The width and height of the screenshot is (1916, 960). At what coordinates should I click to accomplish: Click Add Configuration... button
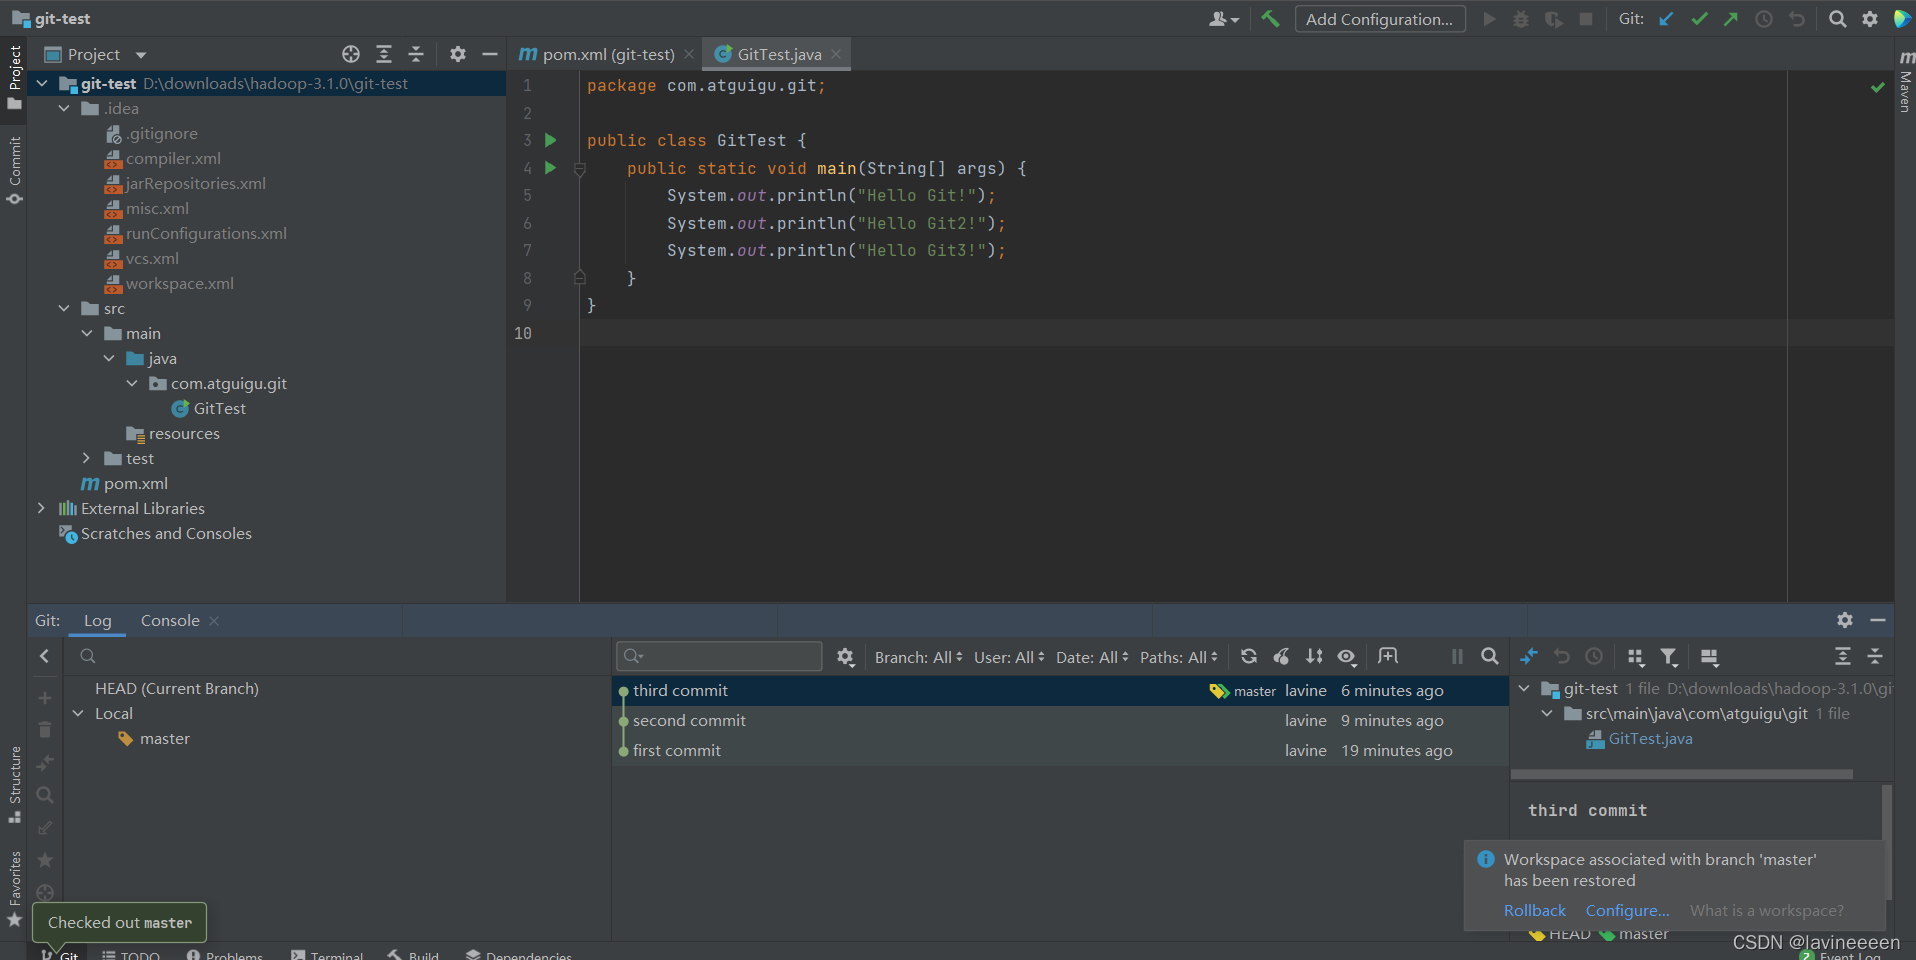(1380, 19)
